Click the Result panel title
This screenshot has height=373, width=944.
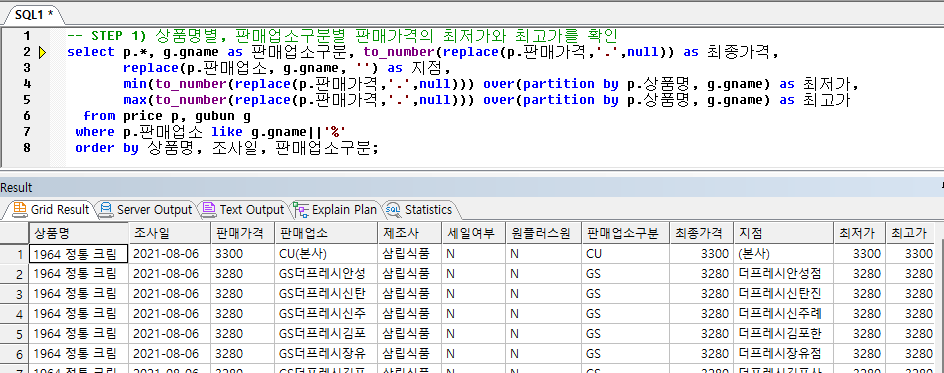click(x=16, y=188)
